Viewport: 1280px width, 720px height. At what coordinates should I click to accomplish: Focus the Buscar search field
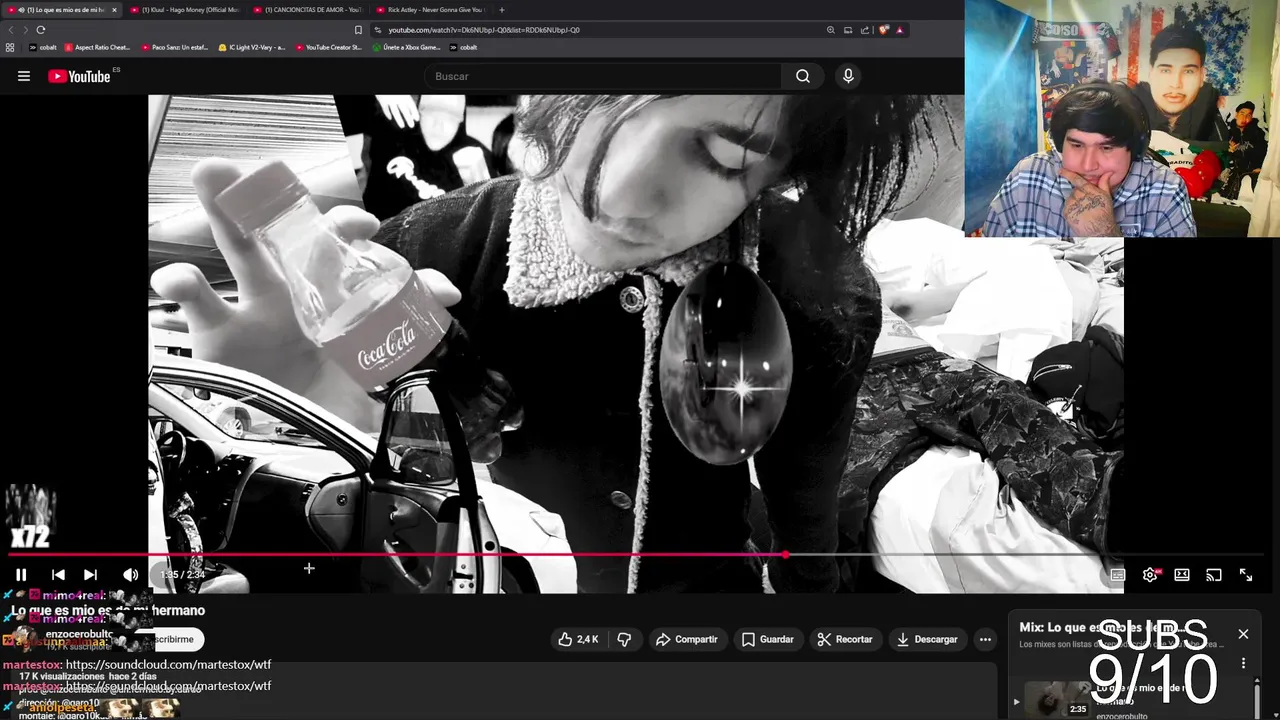tap(603, 76)
